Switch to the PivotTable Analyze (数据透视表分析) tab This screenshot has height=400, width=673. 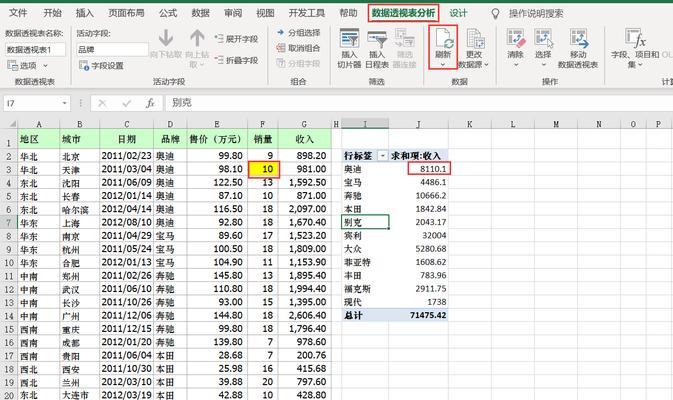403,13
